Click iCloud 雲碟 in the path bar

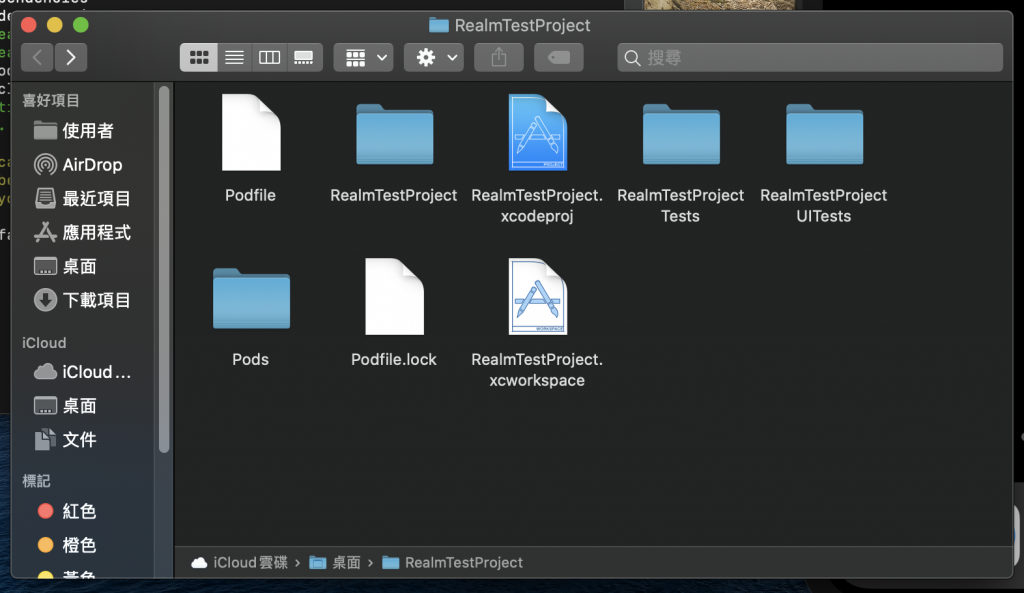pyautogui.click(x=240, y=562)
